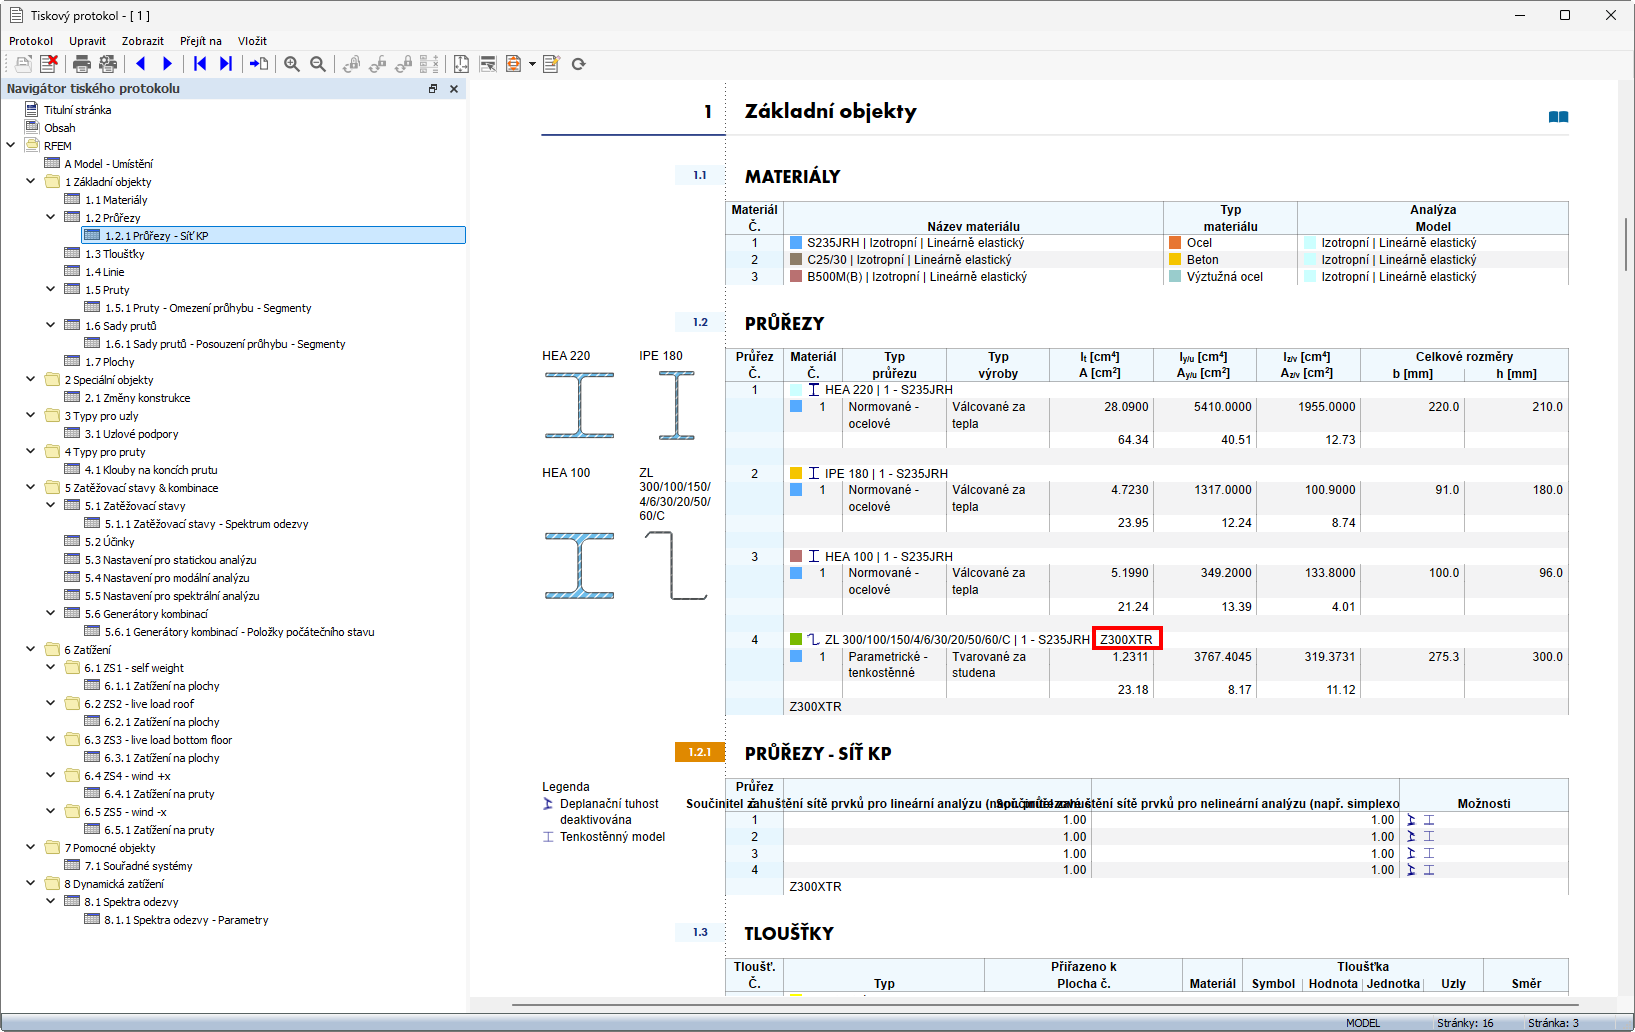Select the beton yellow color swatch in Materiály

tap(1173, 259)
